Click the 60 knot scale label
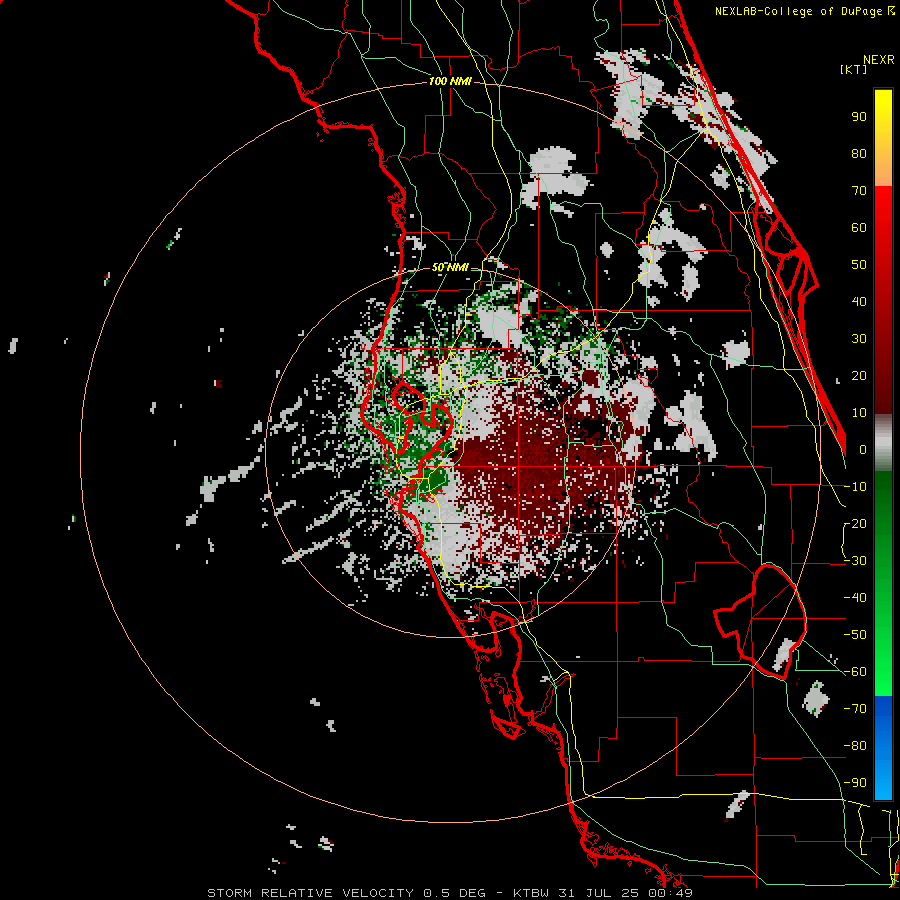Screen dimensions: 900x900 coord(859,227)
